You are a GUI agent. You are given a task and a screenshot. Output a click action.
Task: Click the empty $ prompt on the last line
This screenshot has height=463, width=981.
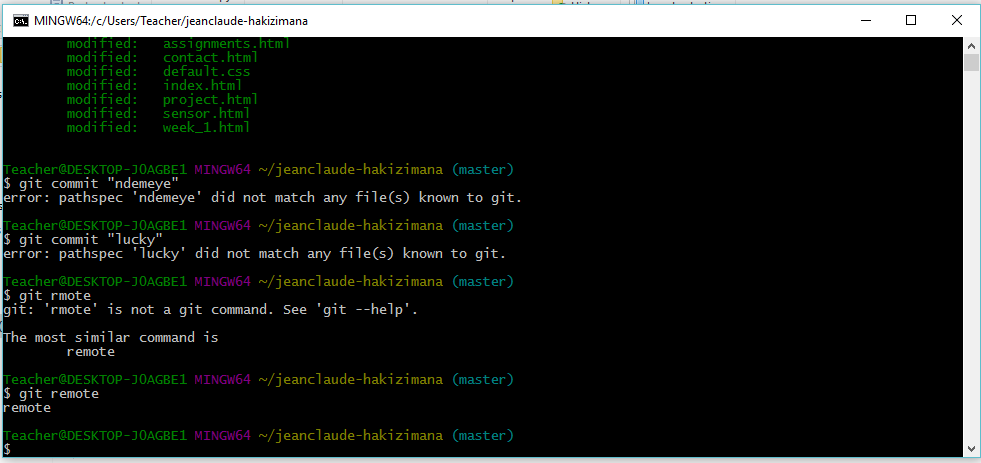[x=7, y=449]
